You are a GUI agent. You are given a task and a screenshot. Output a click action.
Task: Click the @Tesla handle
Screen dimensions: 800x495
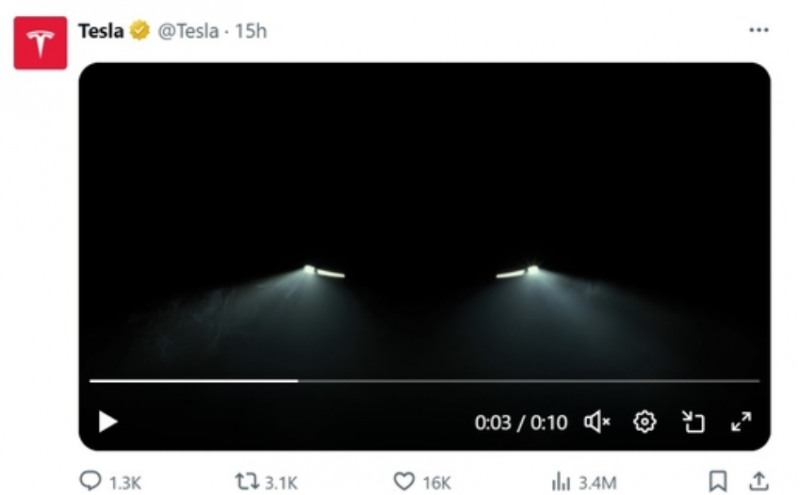click(186, 31)
